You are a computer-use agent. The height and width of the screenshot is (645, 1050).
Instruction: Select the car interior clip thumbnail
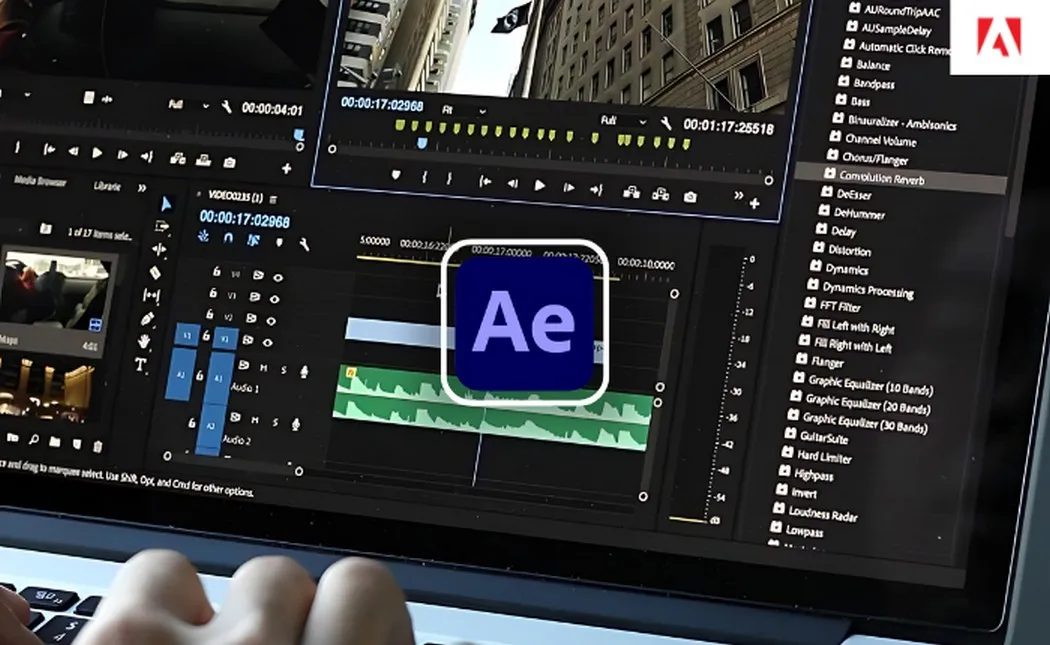[56, 293]
